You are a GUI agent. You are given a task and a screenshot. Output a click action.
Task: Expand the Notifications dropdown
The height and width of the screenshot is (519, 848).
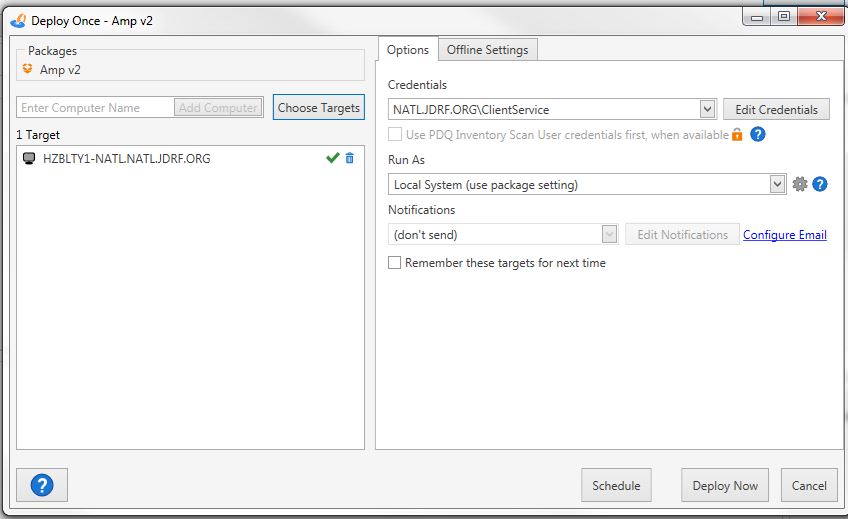tap(609, 234)
